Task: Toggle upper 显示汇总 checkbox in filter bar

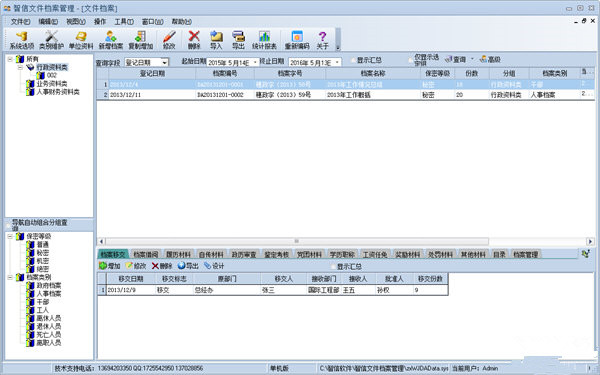Action: [353, 60]
